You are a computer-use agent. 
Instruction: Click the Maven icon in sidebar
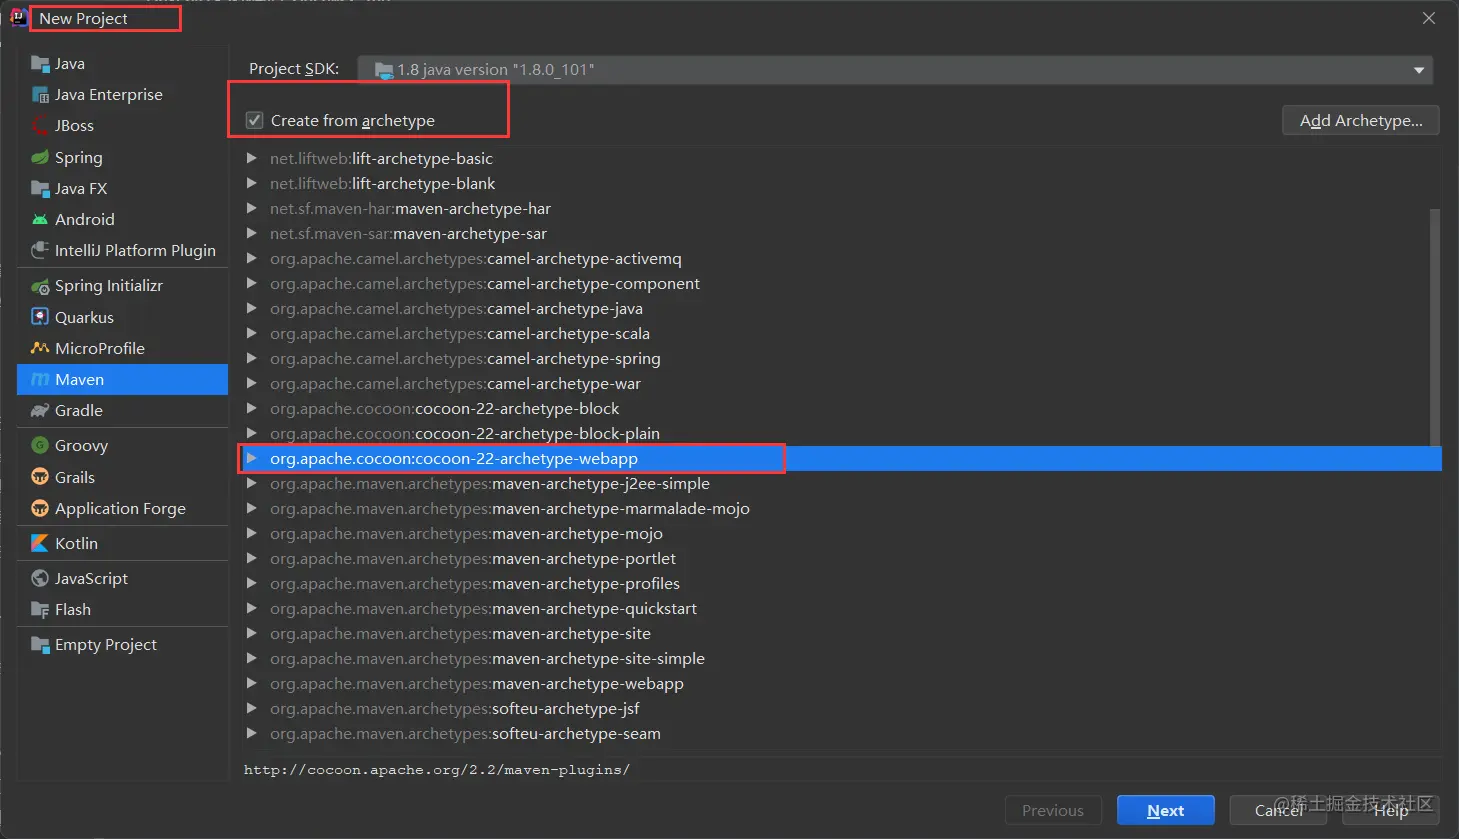coord(40,380)
